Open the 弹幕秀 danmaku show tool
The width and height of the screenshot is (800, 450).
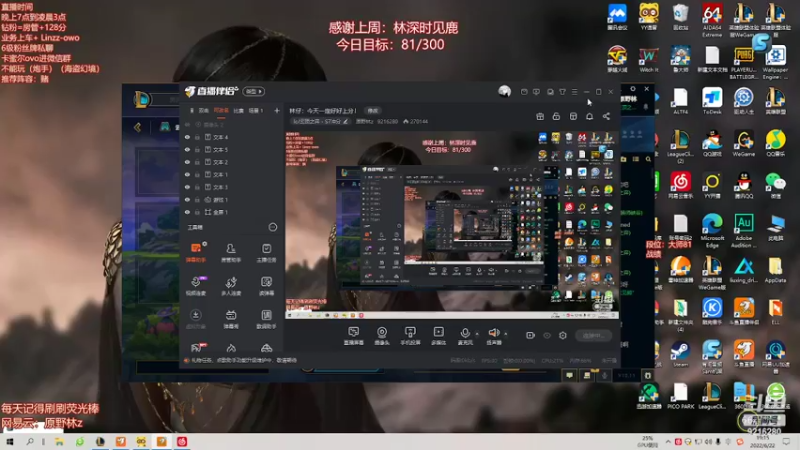(231, 319)
